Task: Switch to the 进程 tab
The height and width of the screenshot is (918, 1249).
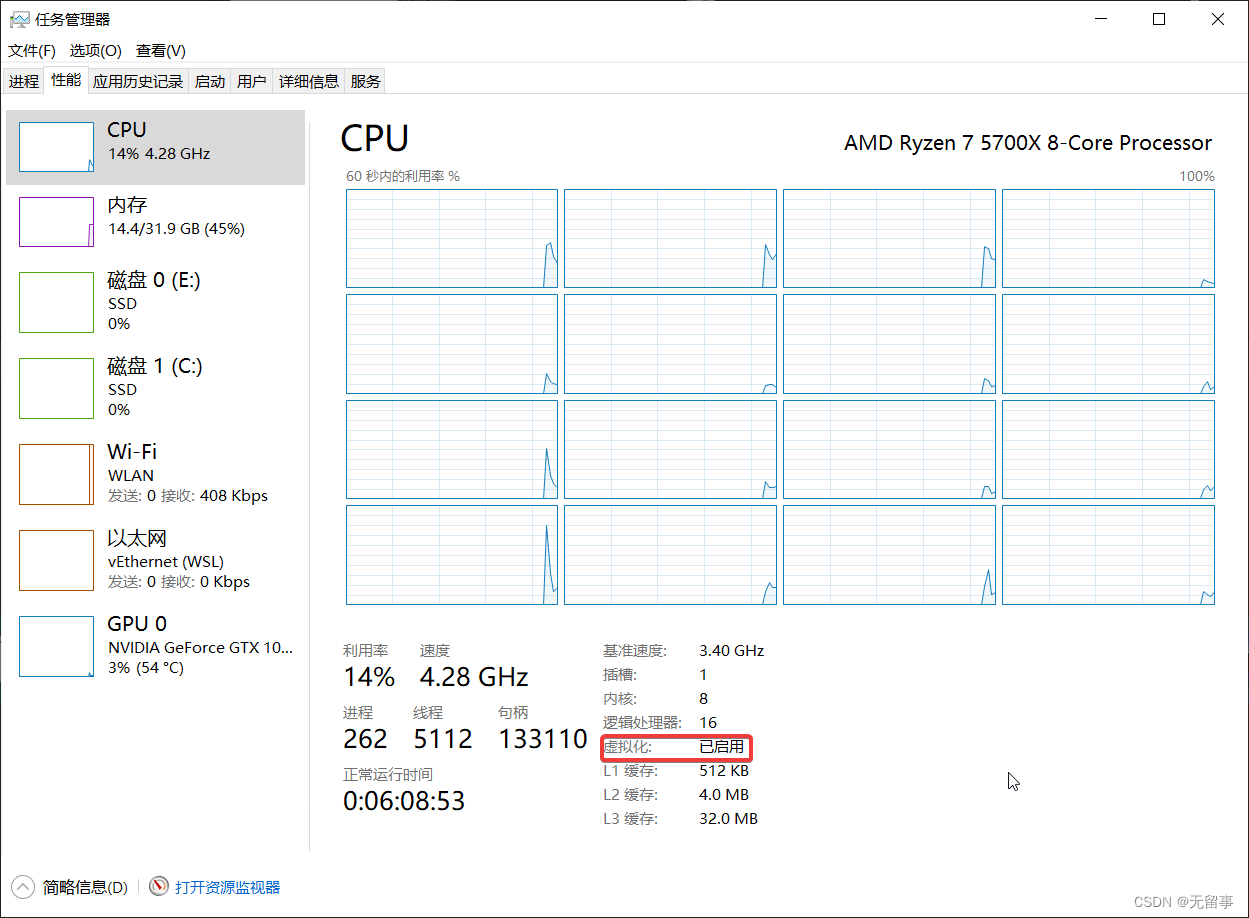Action: point(23,81)
